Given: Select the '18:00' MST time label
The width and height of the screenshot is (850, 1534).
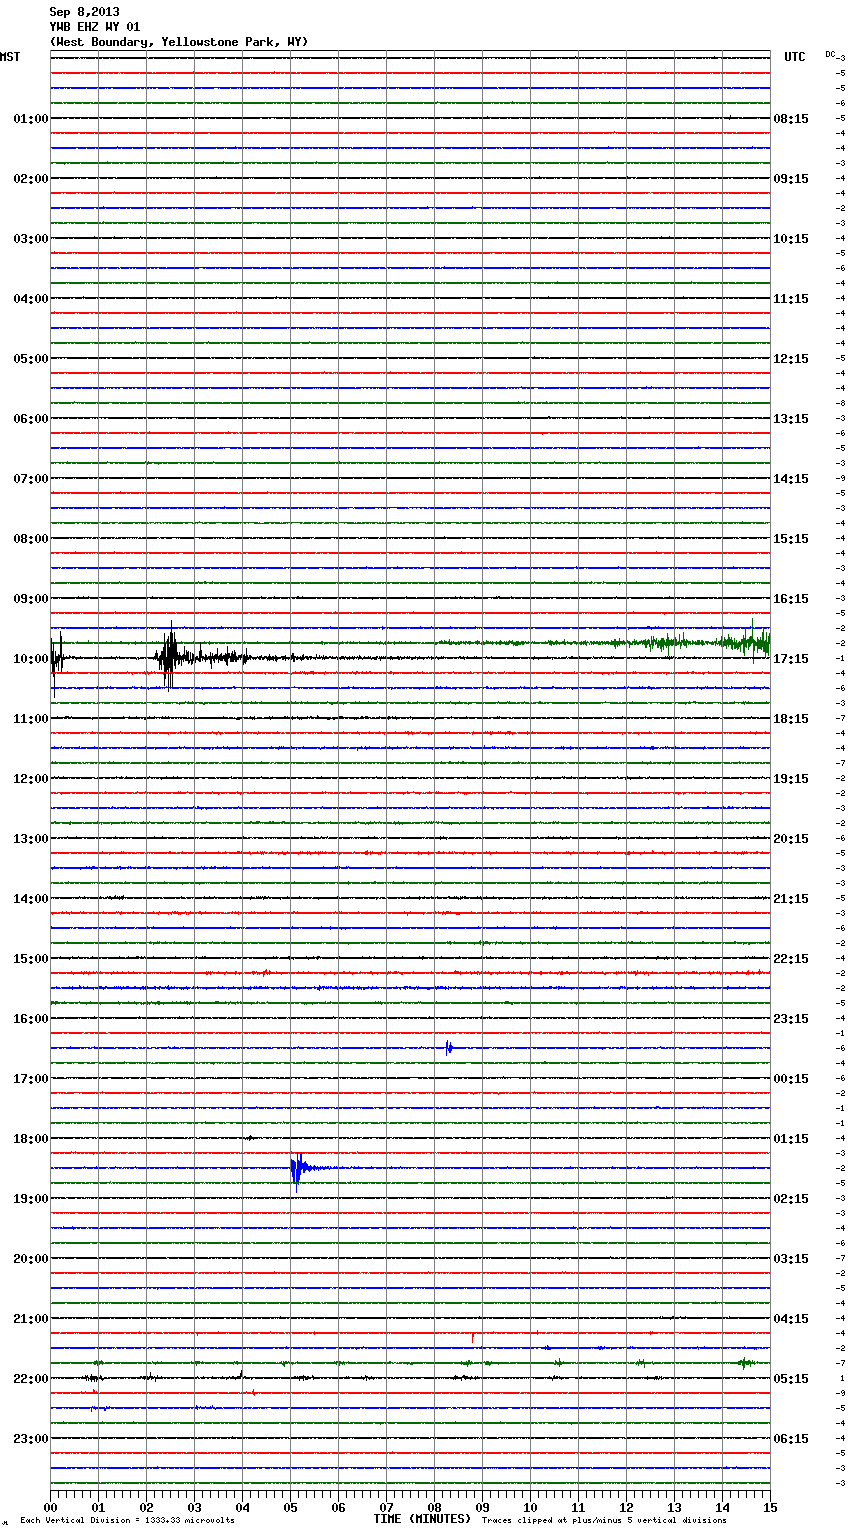Looking at the screenshot, I should click(30, 1139).
